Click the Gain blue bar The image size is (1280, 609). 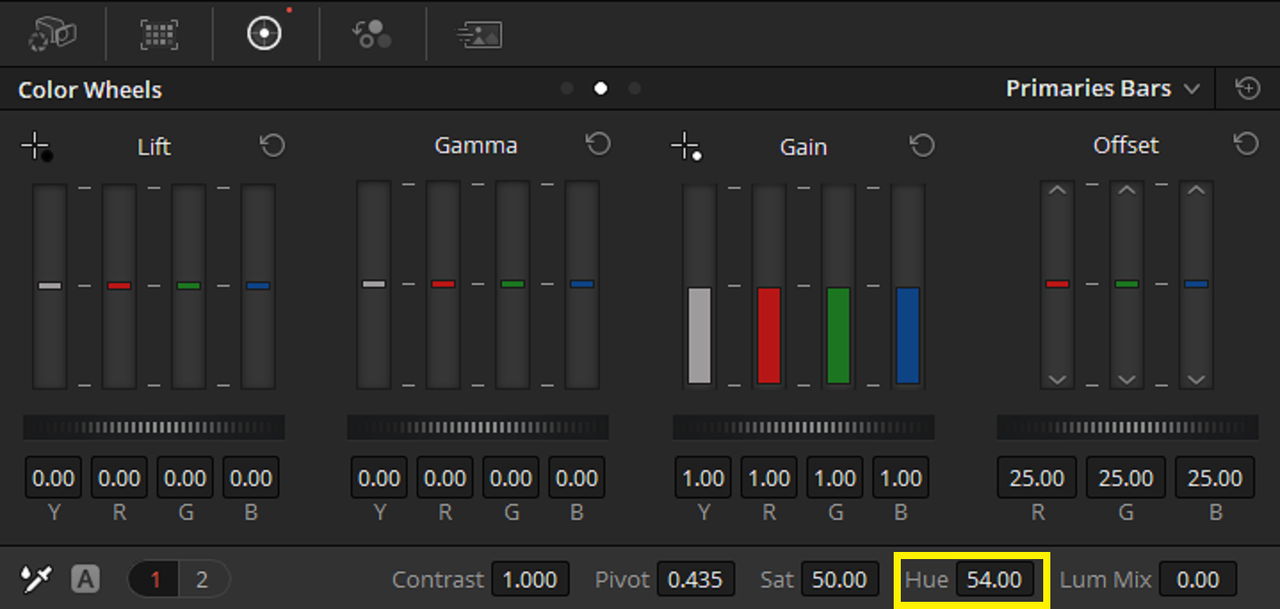(x=908, y=335)
